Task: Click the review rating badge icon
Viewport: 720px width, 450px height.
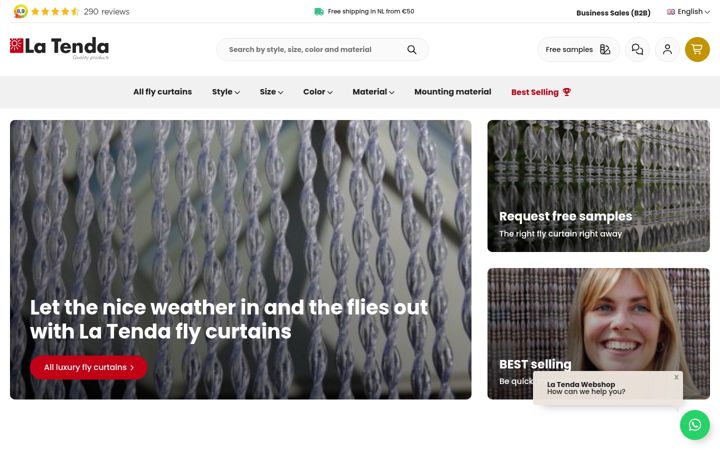Action: 20,11
